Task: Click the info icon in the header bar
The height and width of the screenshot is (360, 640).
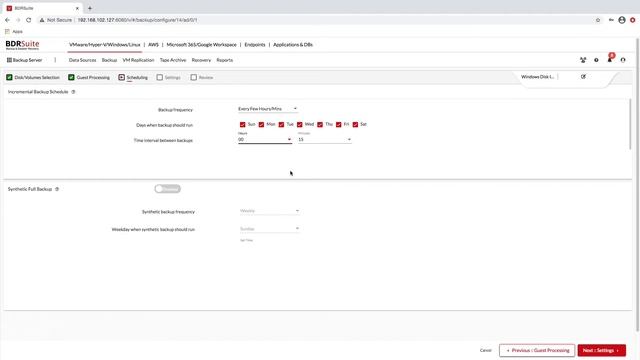Action: click(x=596, y=60)
